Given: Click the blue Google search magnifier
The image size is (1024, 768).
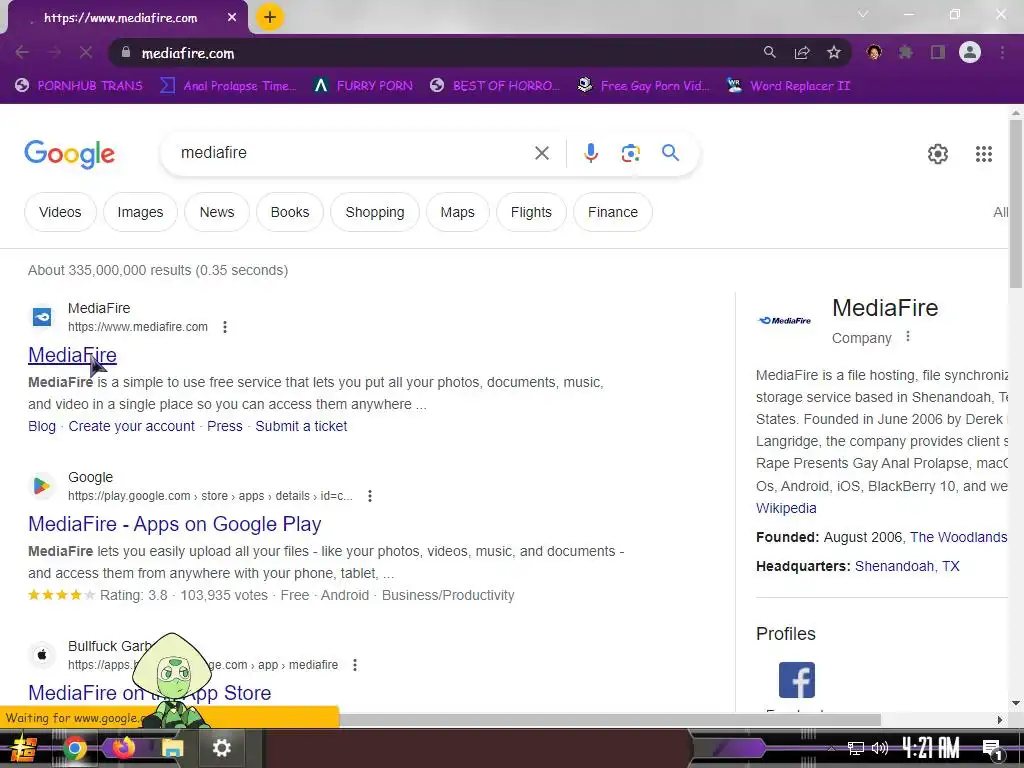Looking at the screenshot, I should coord(670,153).
